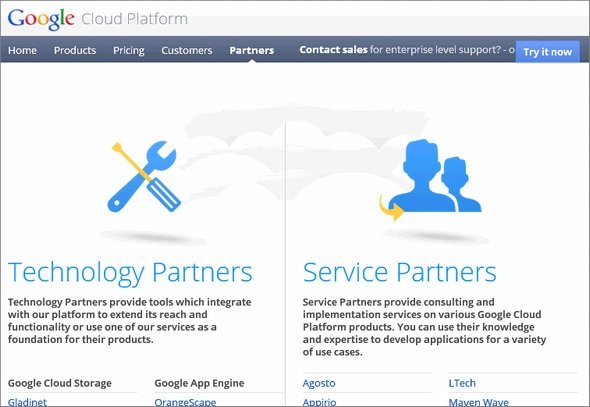
Task: Visit the Maven Wave partner link
Action: (478, 402)
